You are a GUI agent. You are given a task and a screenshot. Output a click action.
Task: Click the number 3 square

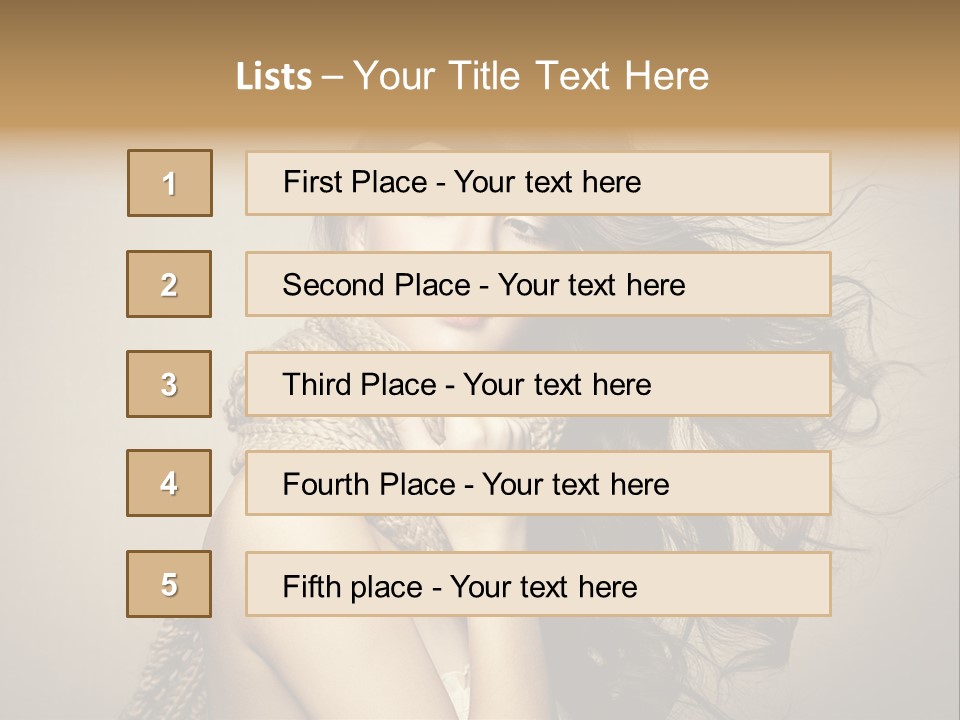click(169, 384)
